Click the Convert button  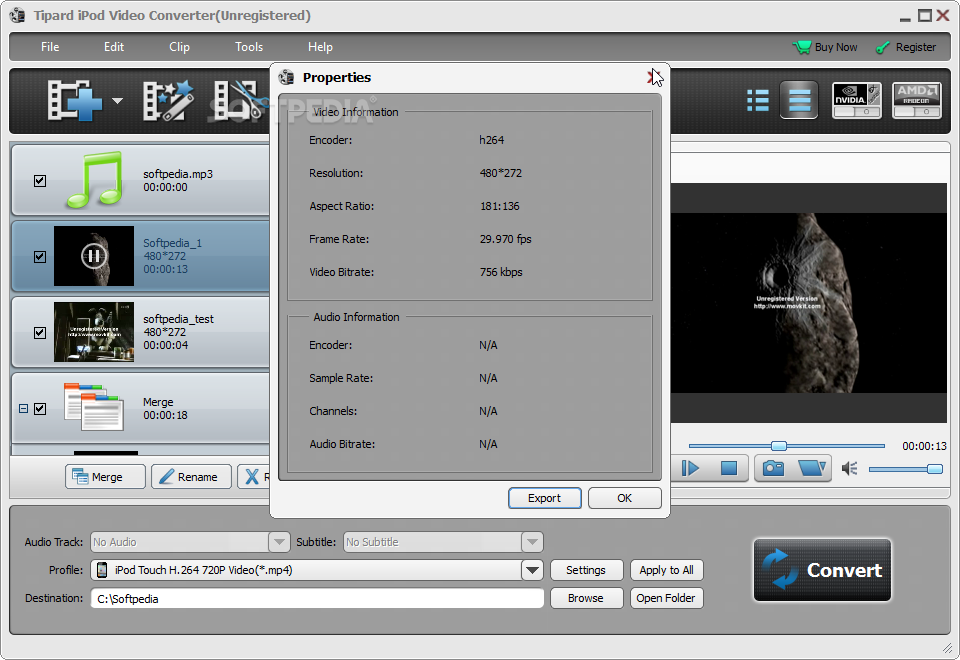822,570
